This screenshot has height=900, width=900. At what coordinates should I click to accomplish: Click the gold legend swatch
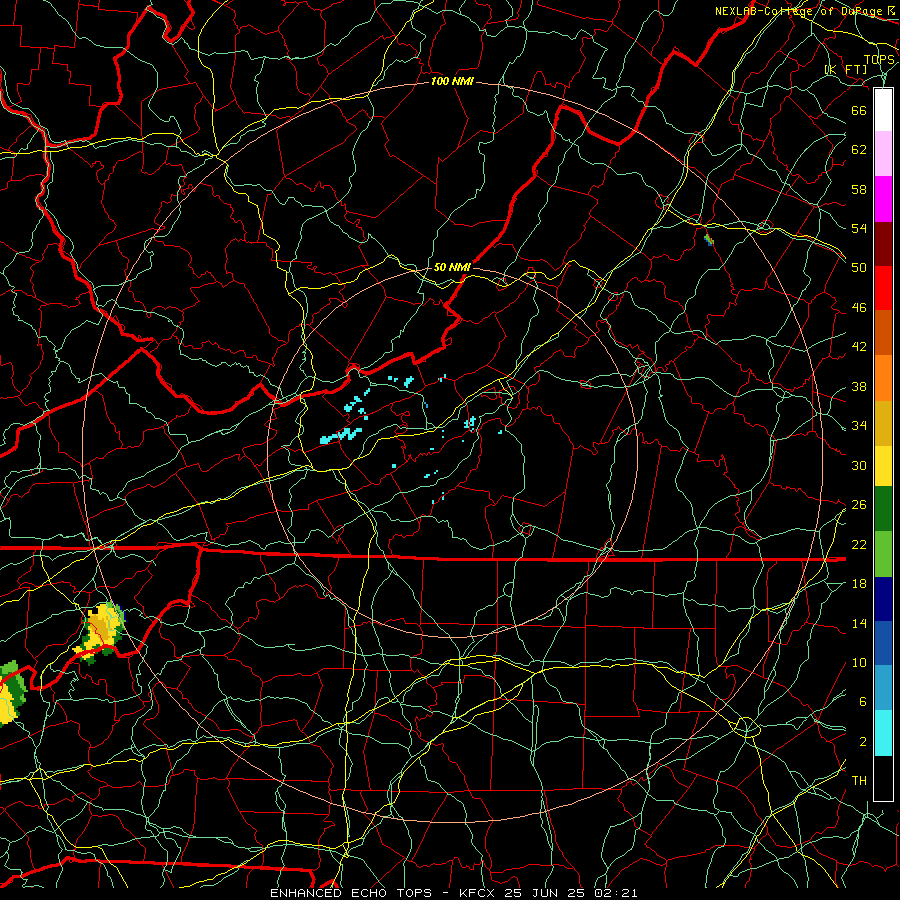pyautogui.click(x=883, y=423)
